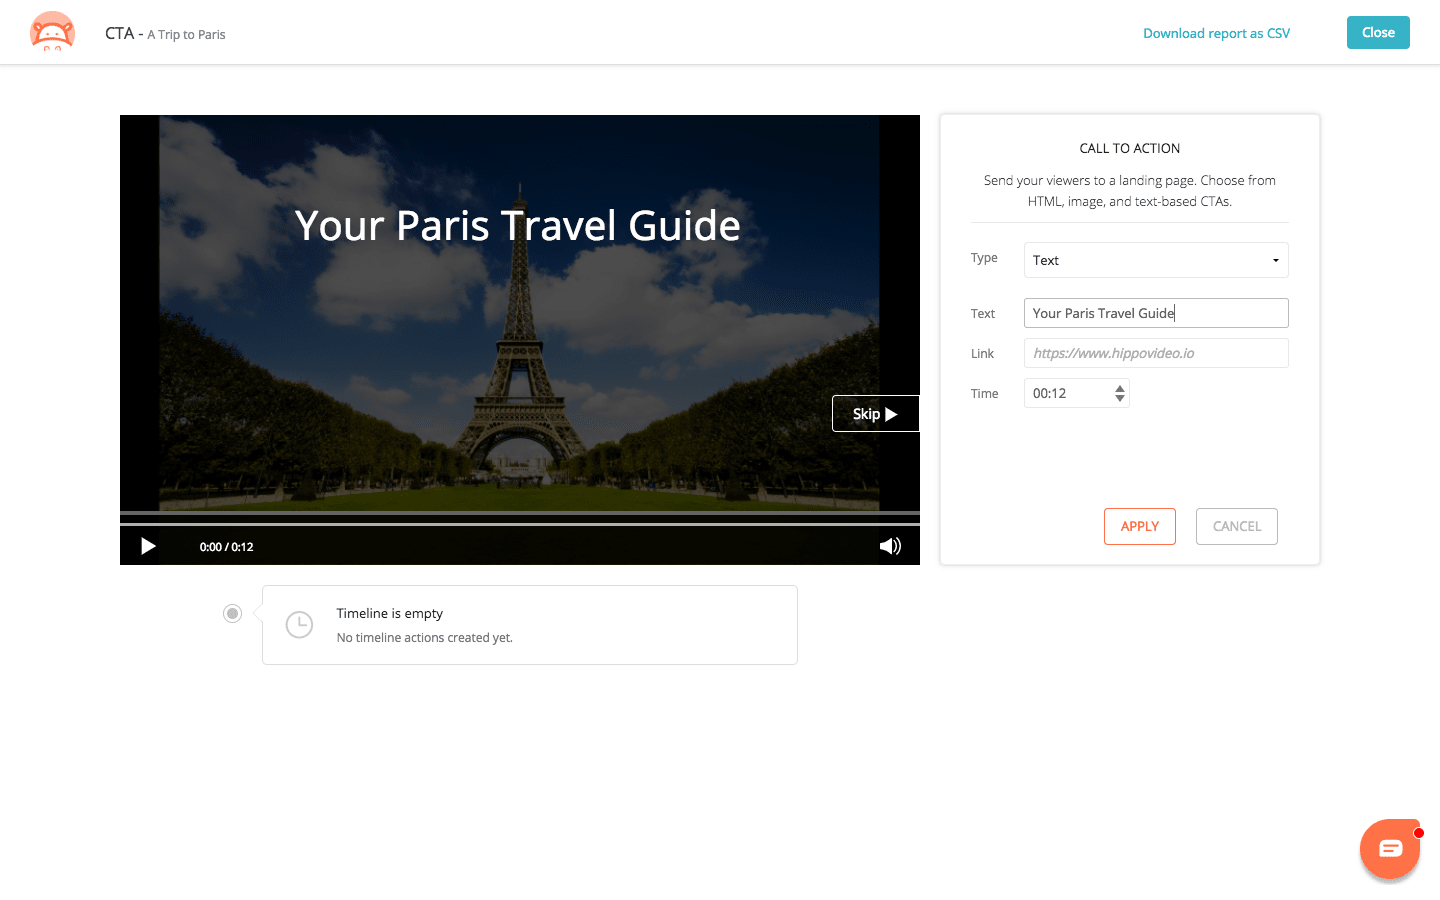Click inside the Link URL input field
The width and height of the screenshot is (1440, 900).
point(1156,352)
